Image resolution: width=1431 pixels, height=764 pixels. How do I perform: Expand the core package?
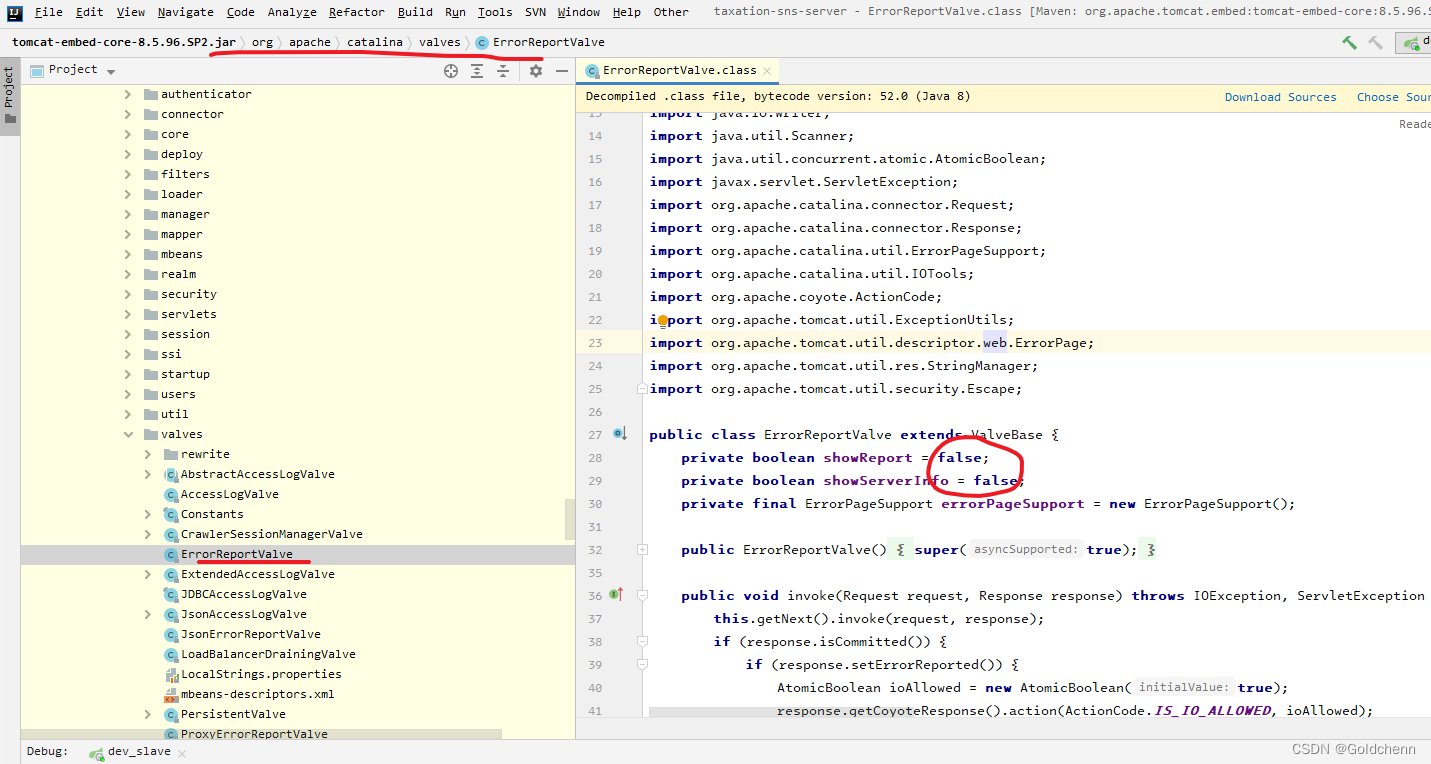click(127, 134)
